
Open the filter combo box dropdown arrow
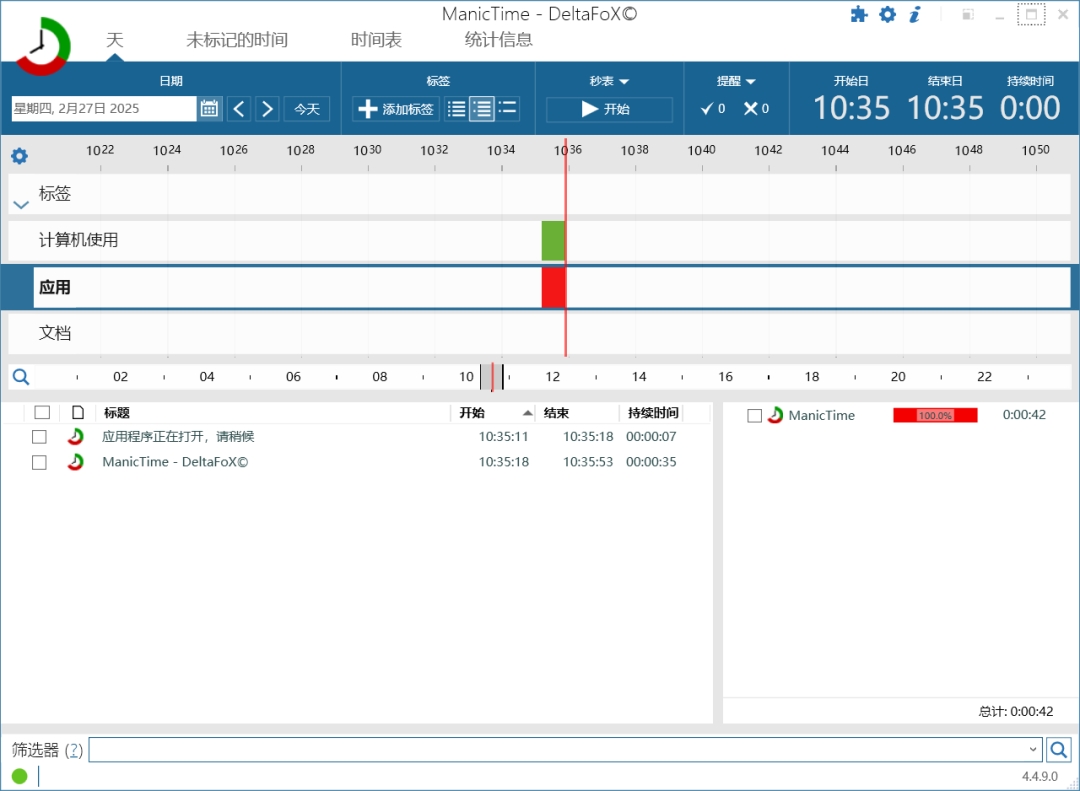tap(1032, 749)
